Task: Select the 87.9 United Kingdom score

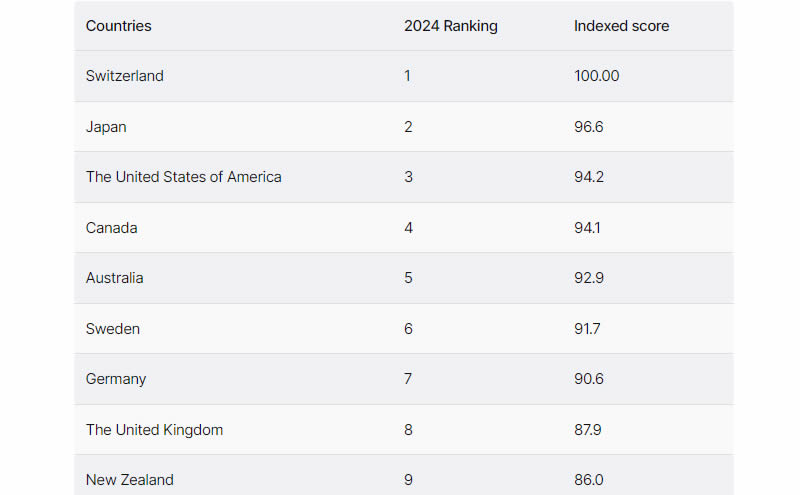Action: 588,430
